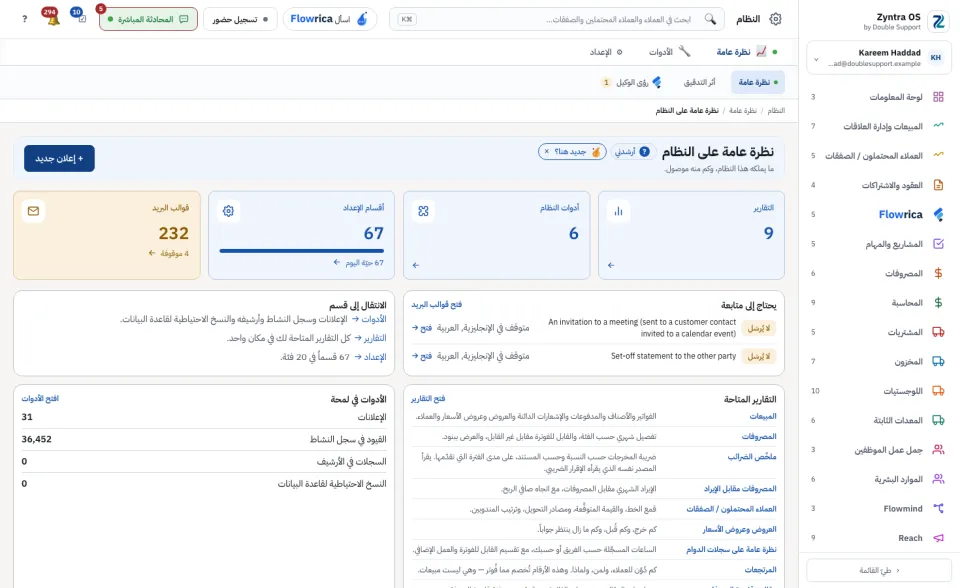
Task: Open the فتح قوالب البريد link
Action: (437, 304)
